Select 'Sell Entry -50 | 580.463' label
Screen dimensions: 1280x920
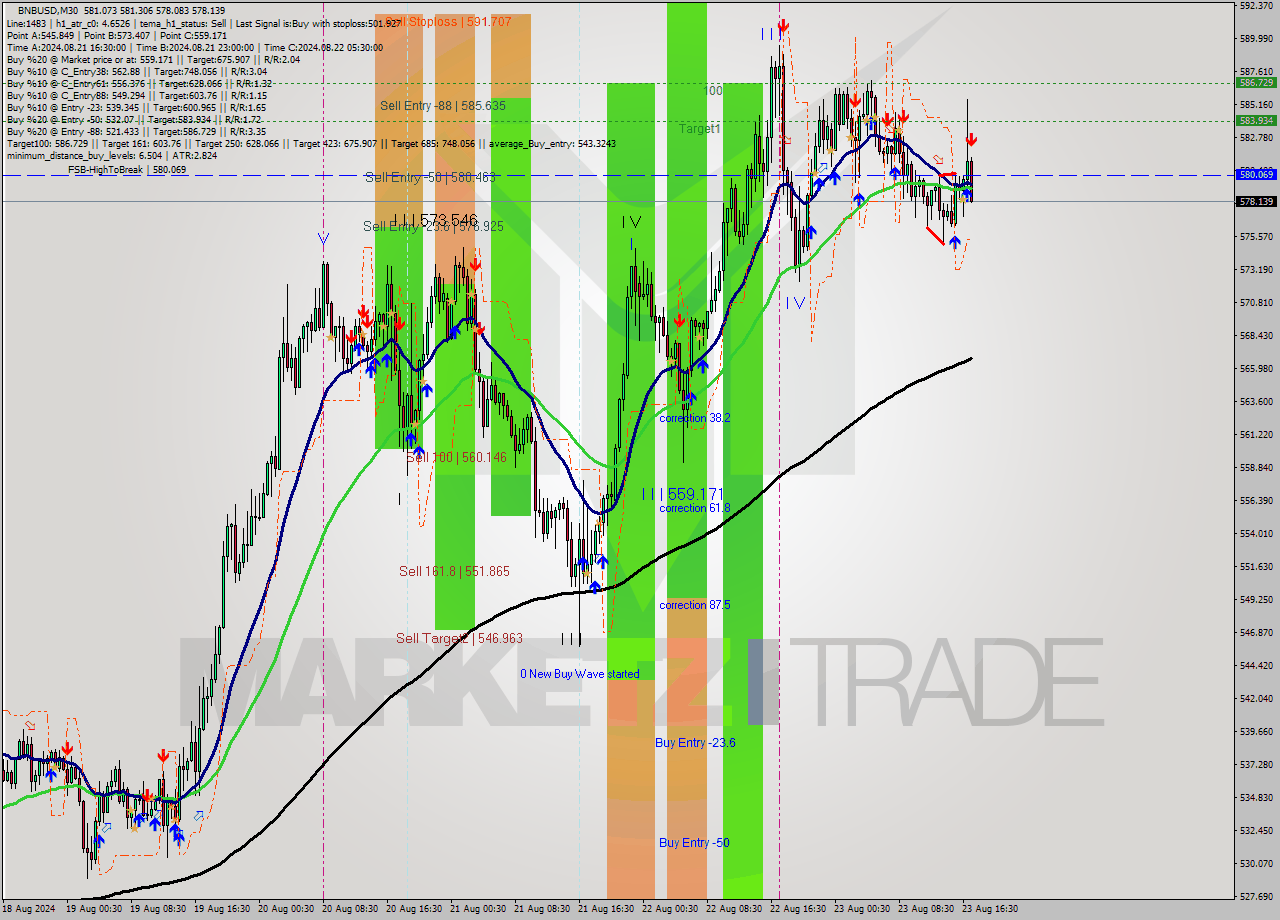click(x=430, y=177)
